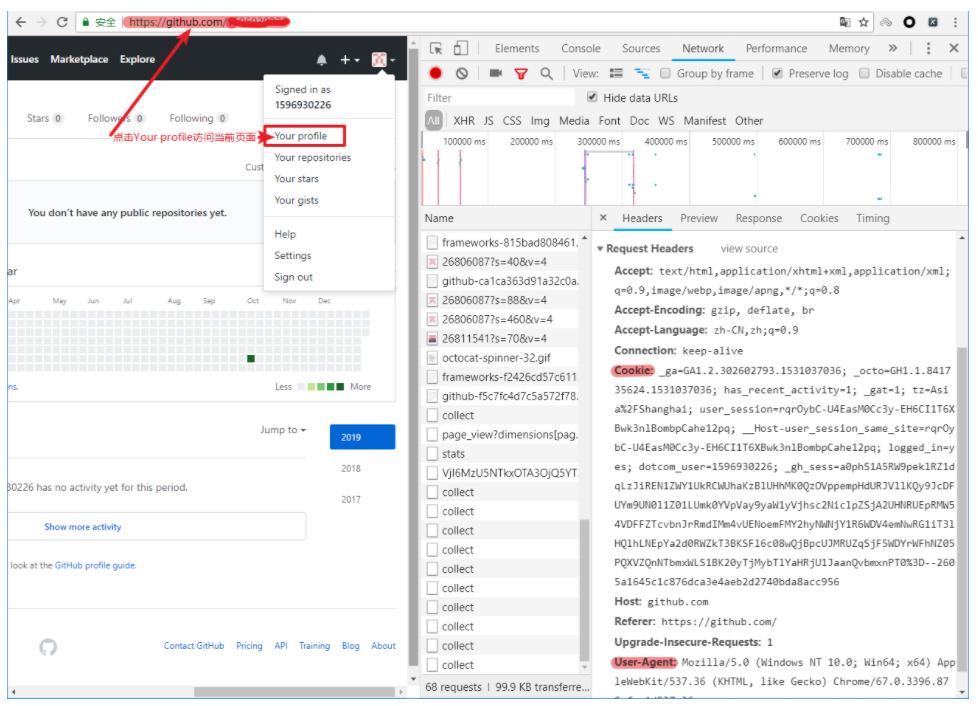Image resolution: width=978 pixels, height=706 pixels.
Task: Close the DevTools panel
Action: tap(954, 49)
